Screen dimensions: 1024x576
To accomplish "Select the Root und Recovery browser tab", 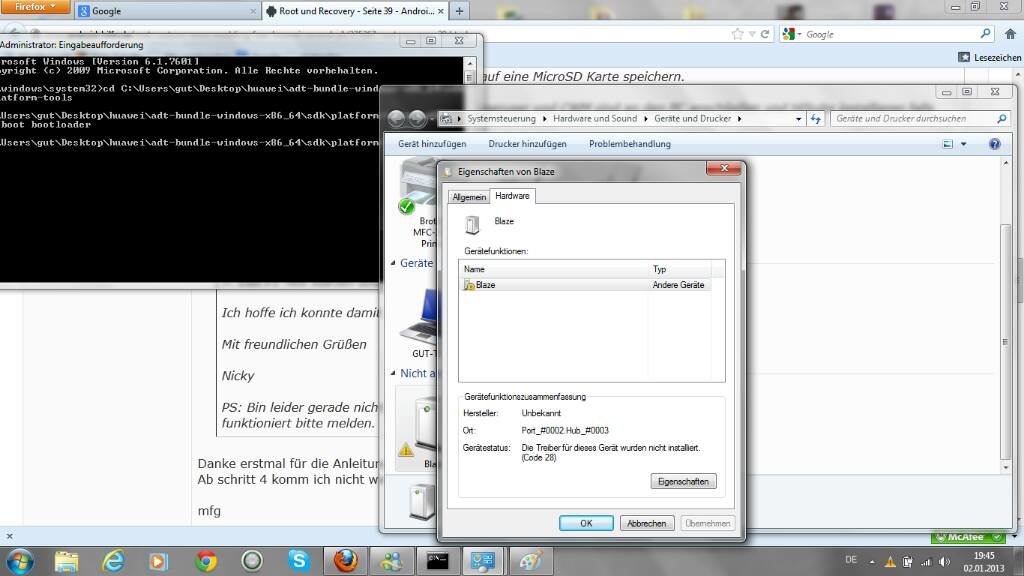I will point(355,11).
